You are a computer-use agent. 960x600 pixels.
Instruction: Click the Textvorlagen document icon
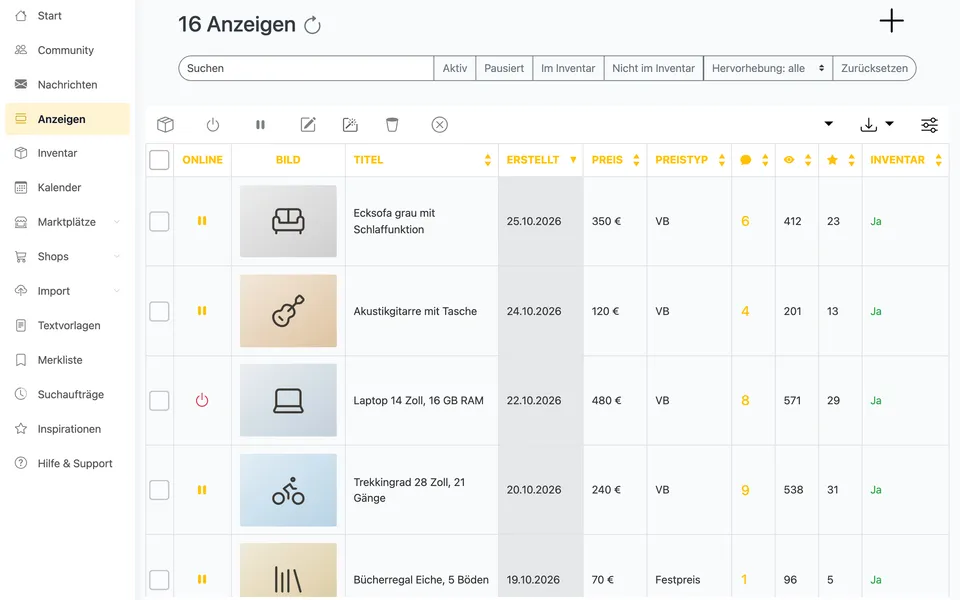click(21, 325)
